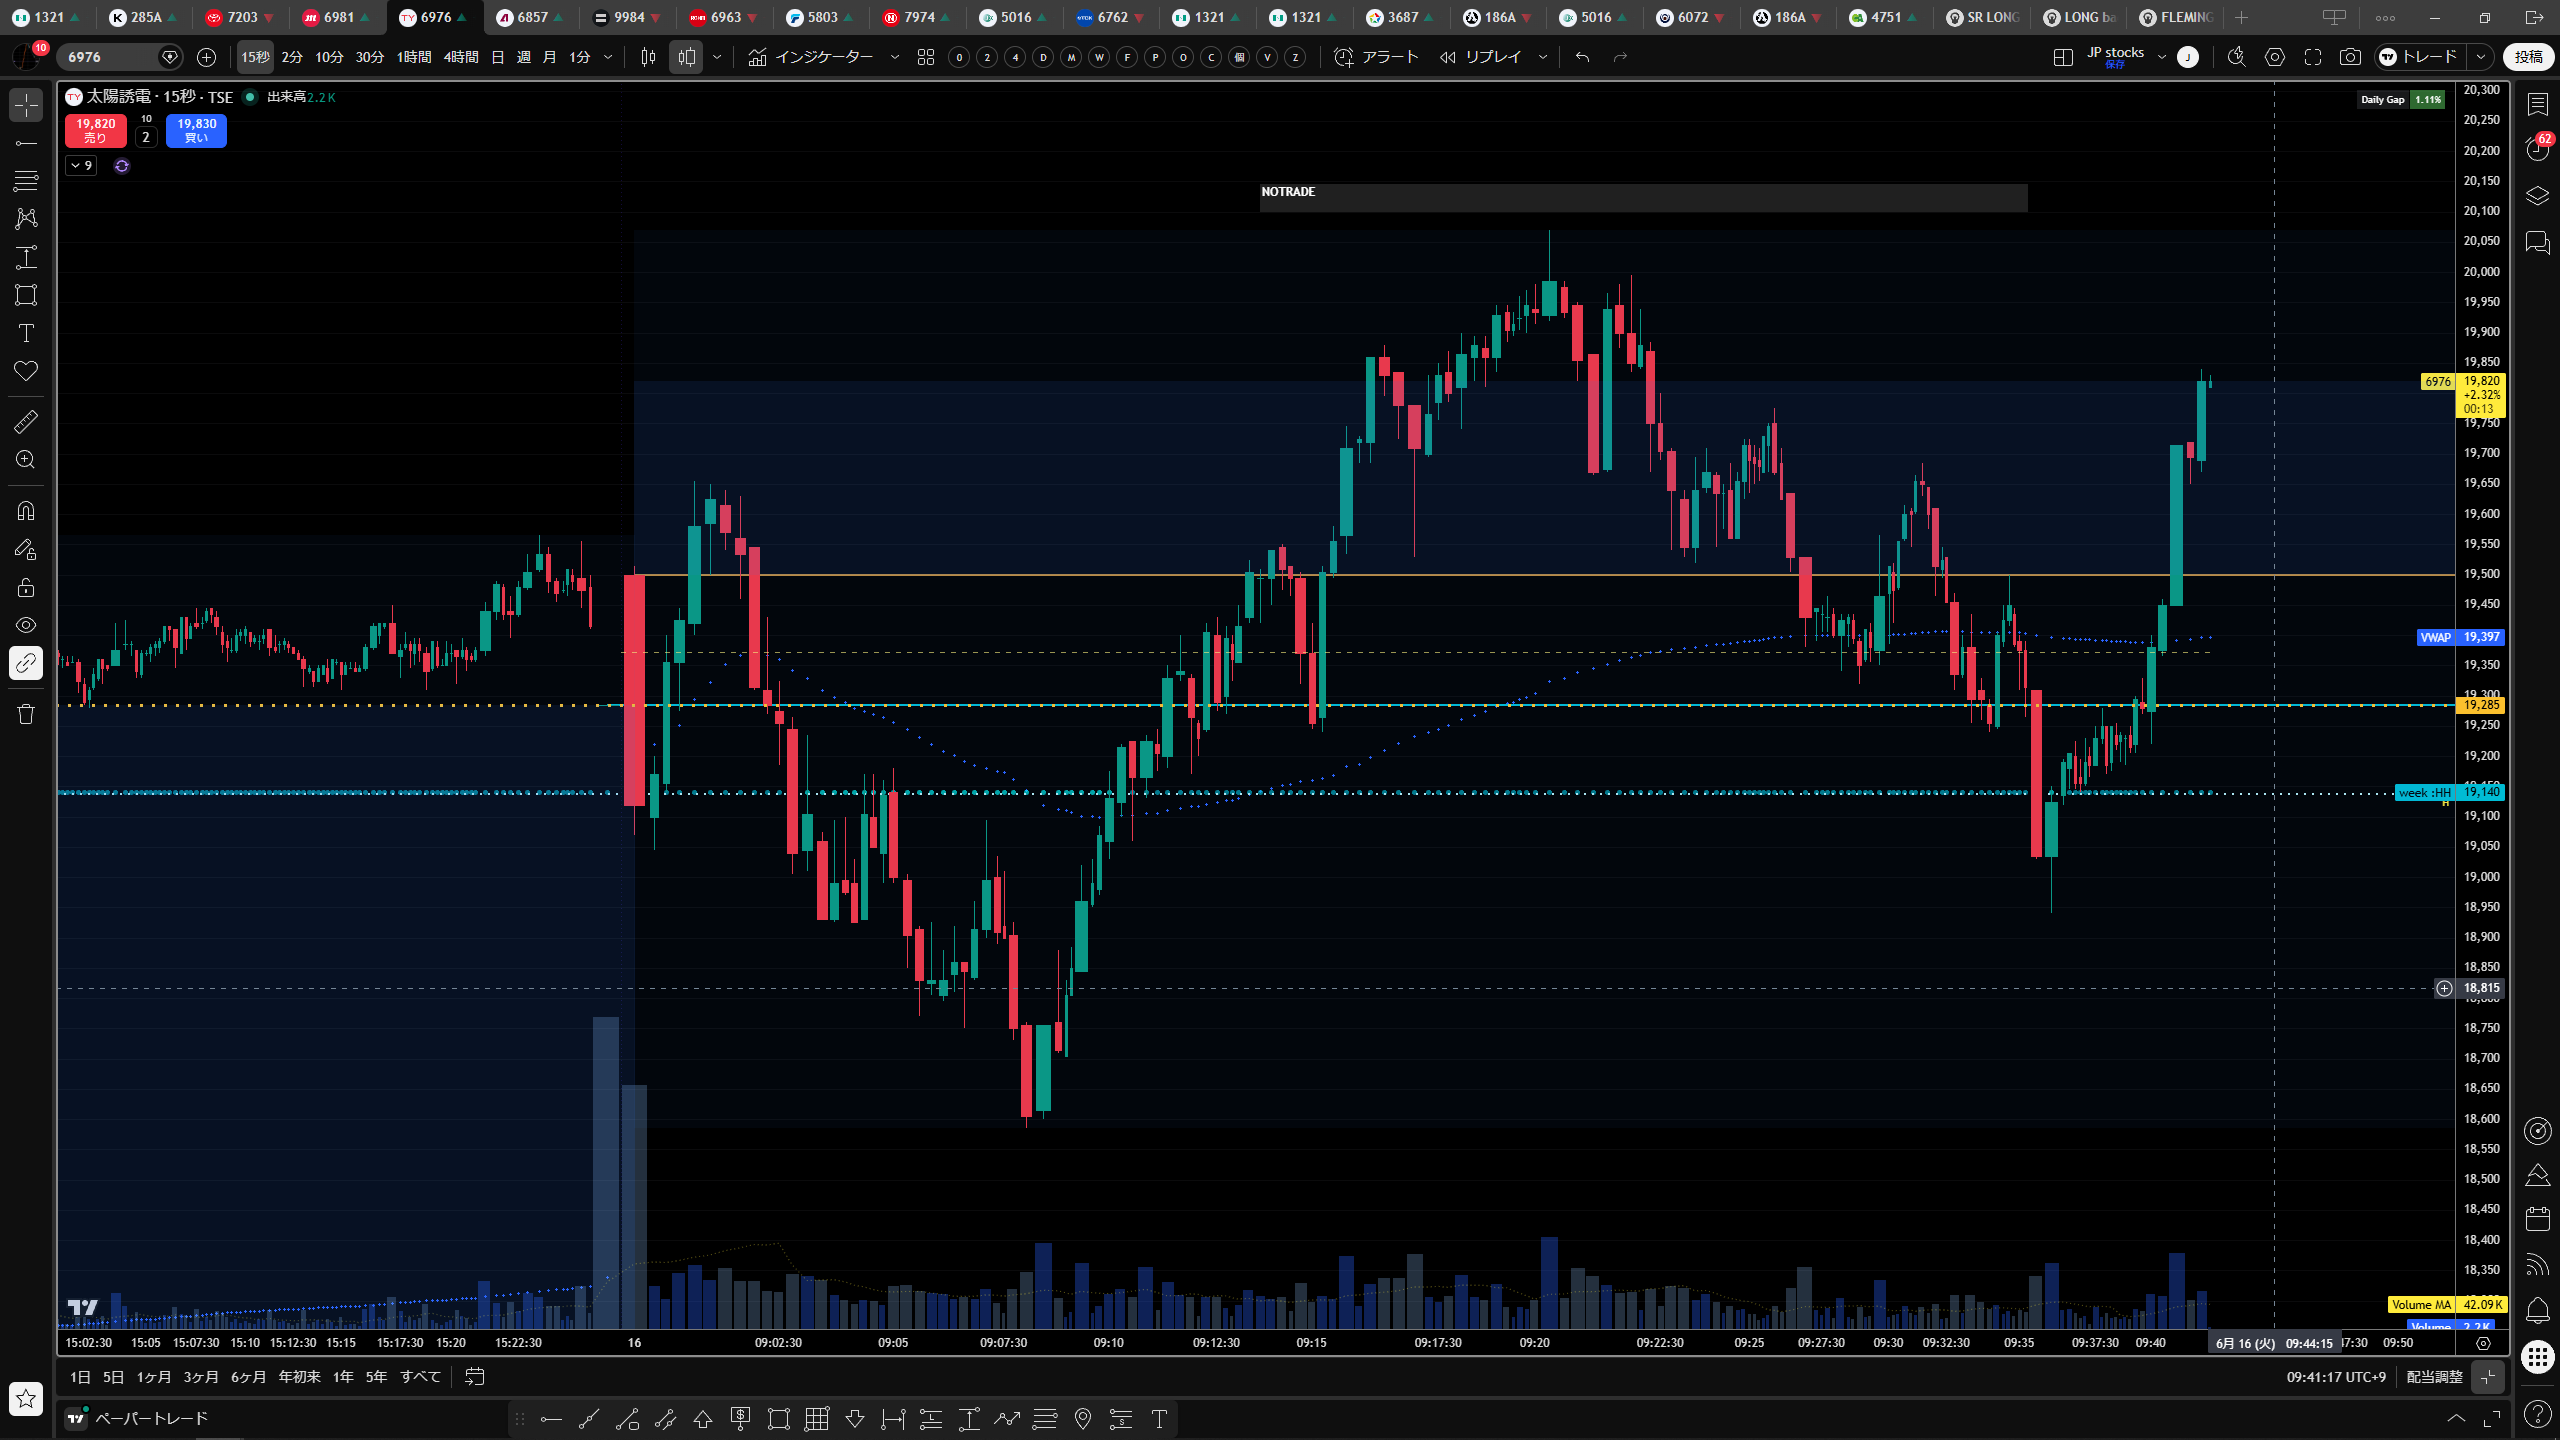The height and width of the screenshot is (1440, 2560).
Task: Open go to date calendar icon
Action: coord(475,1377)
